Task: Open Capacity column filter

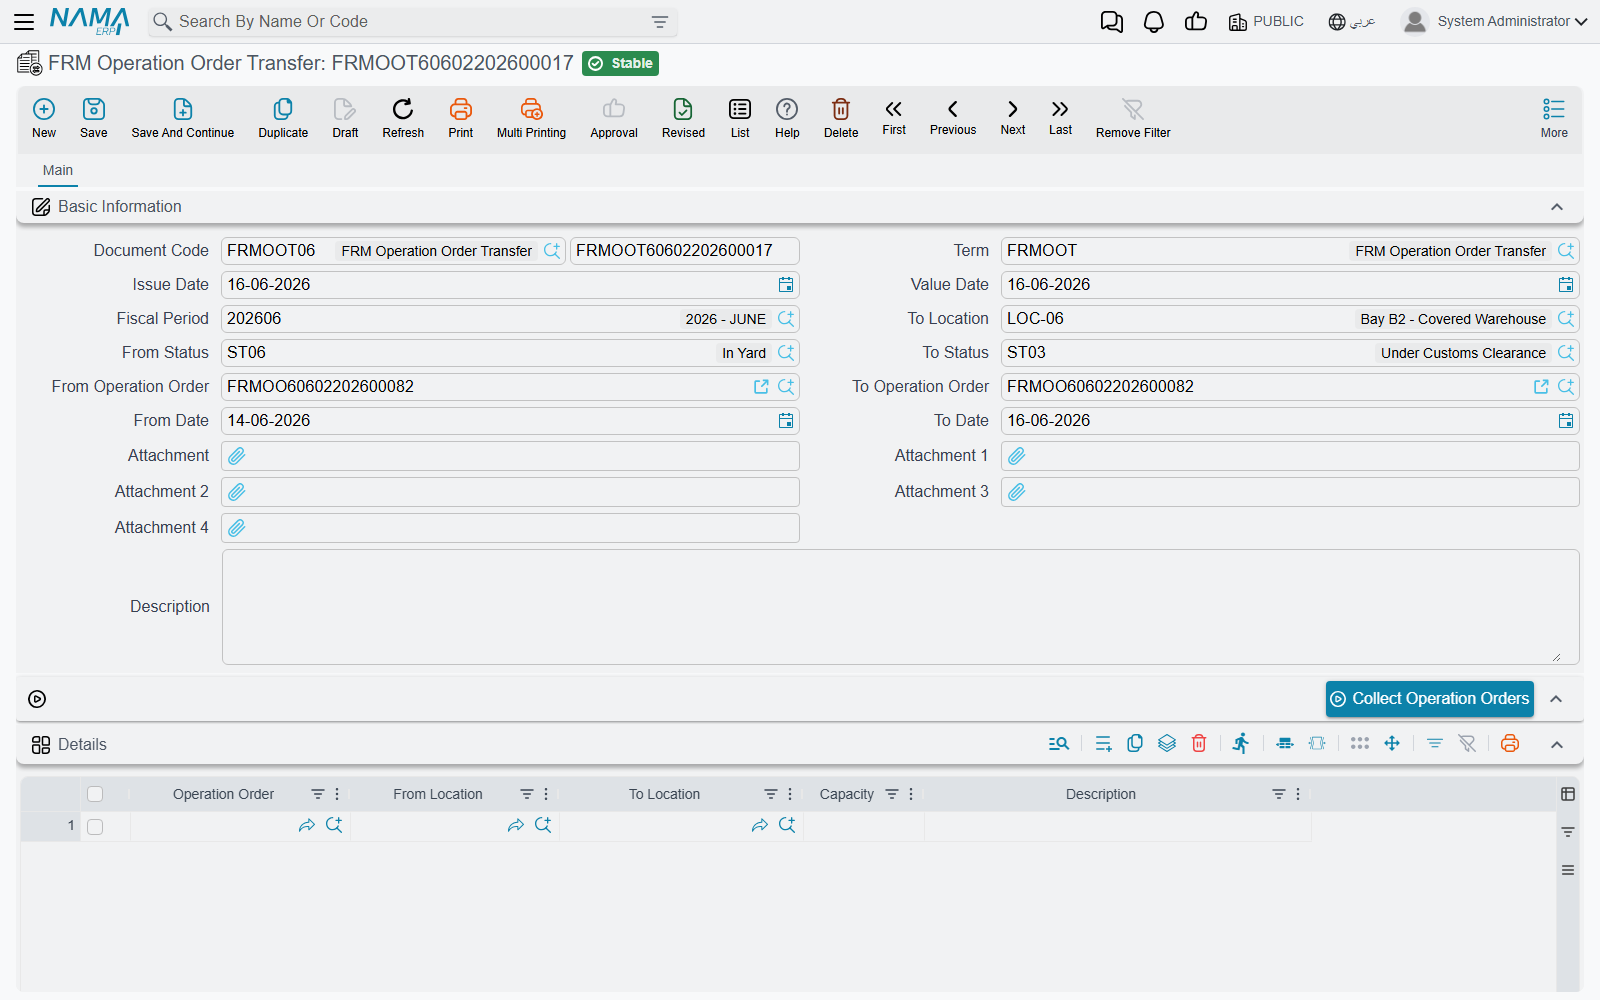Action: pos(892,794)
